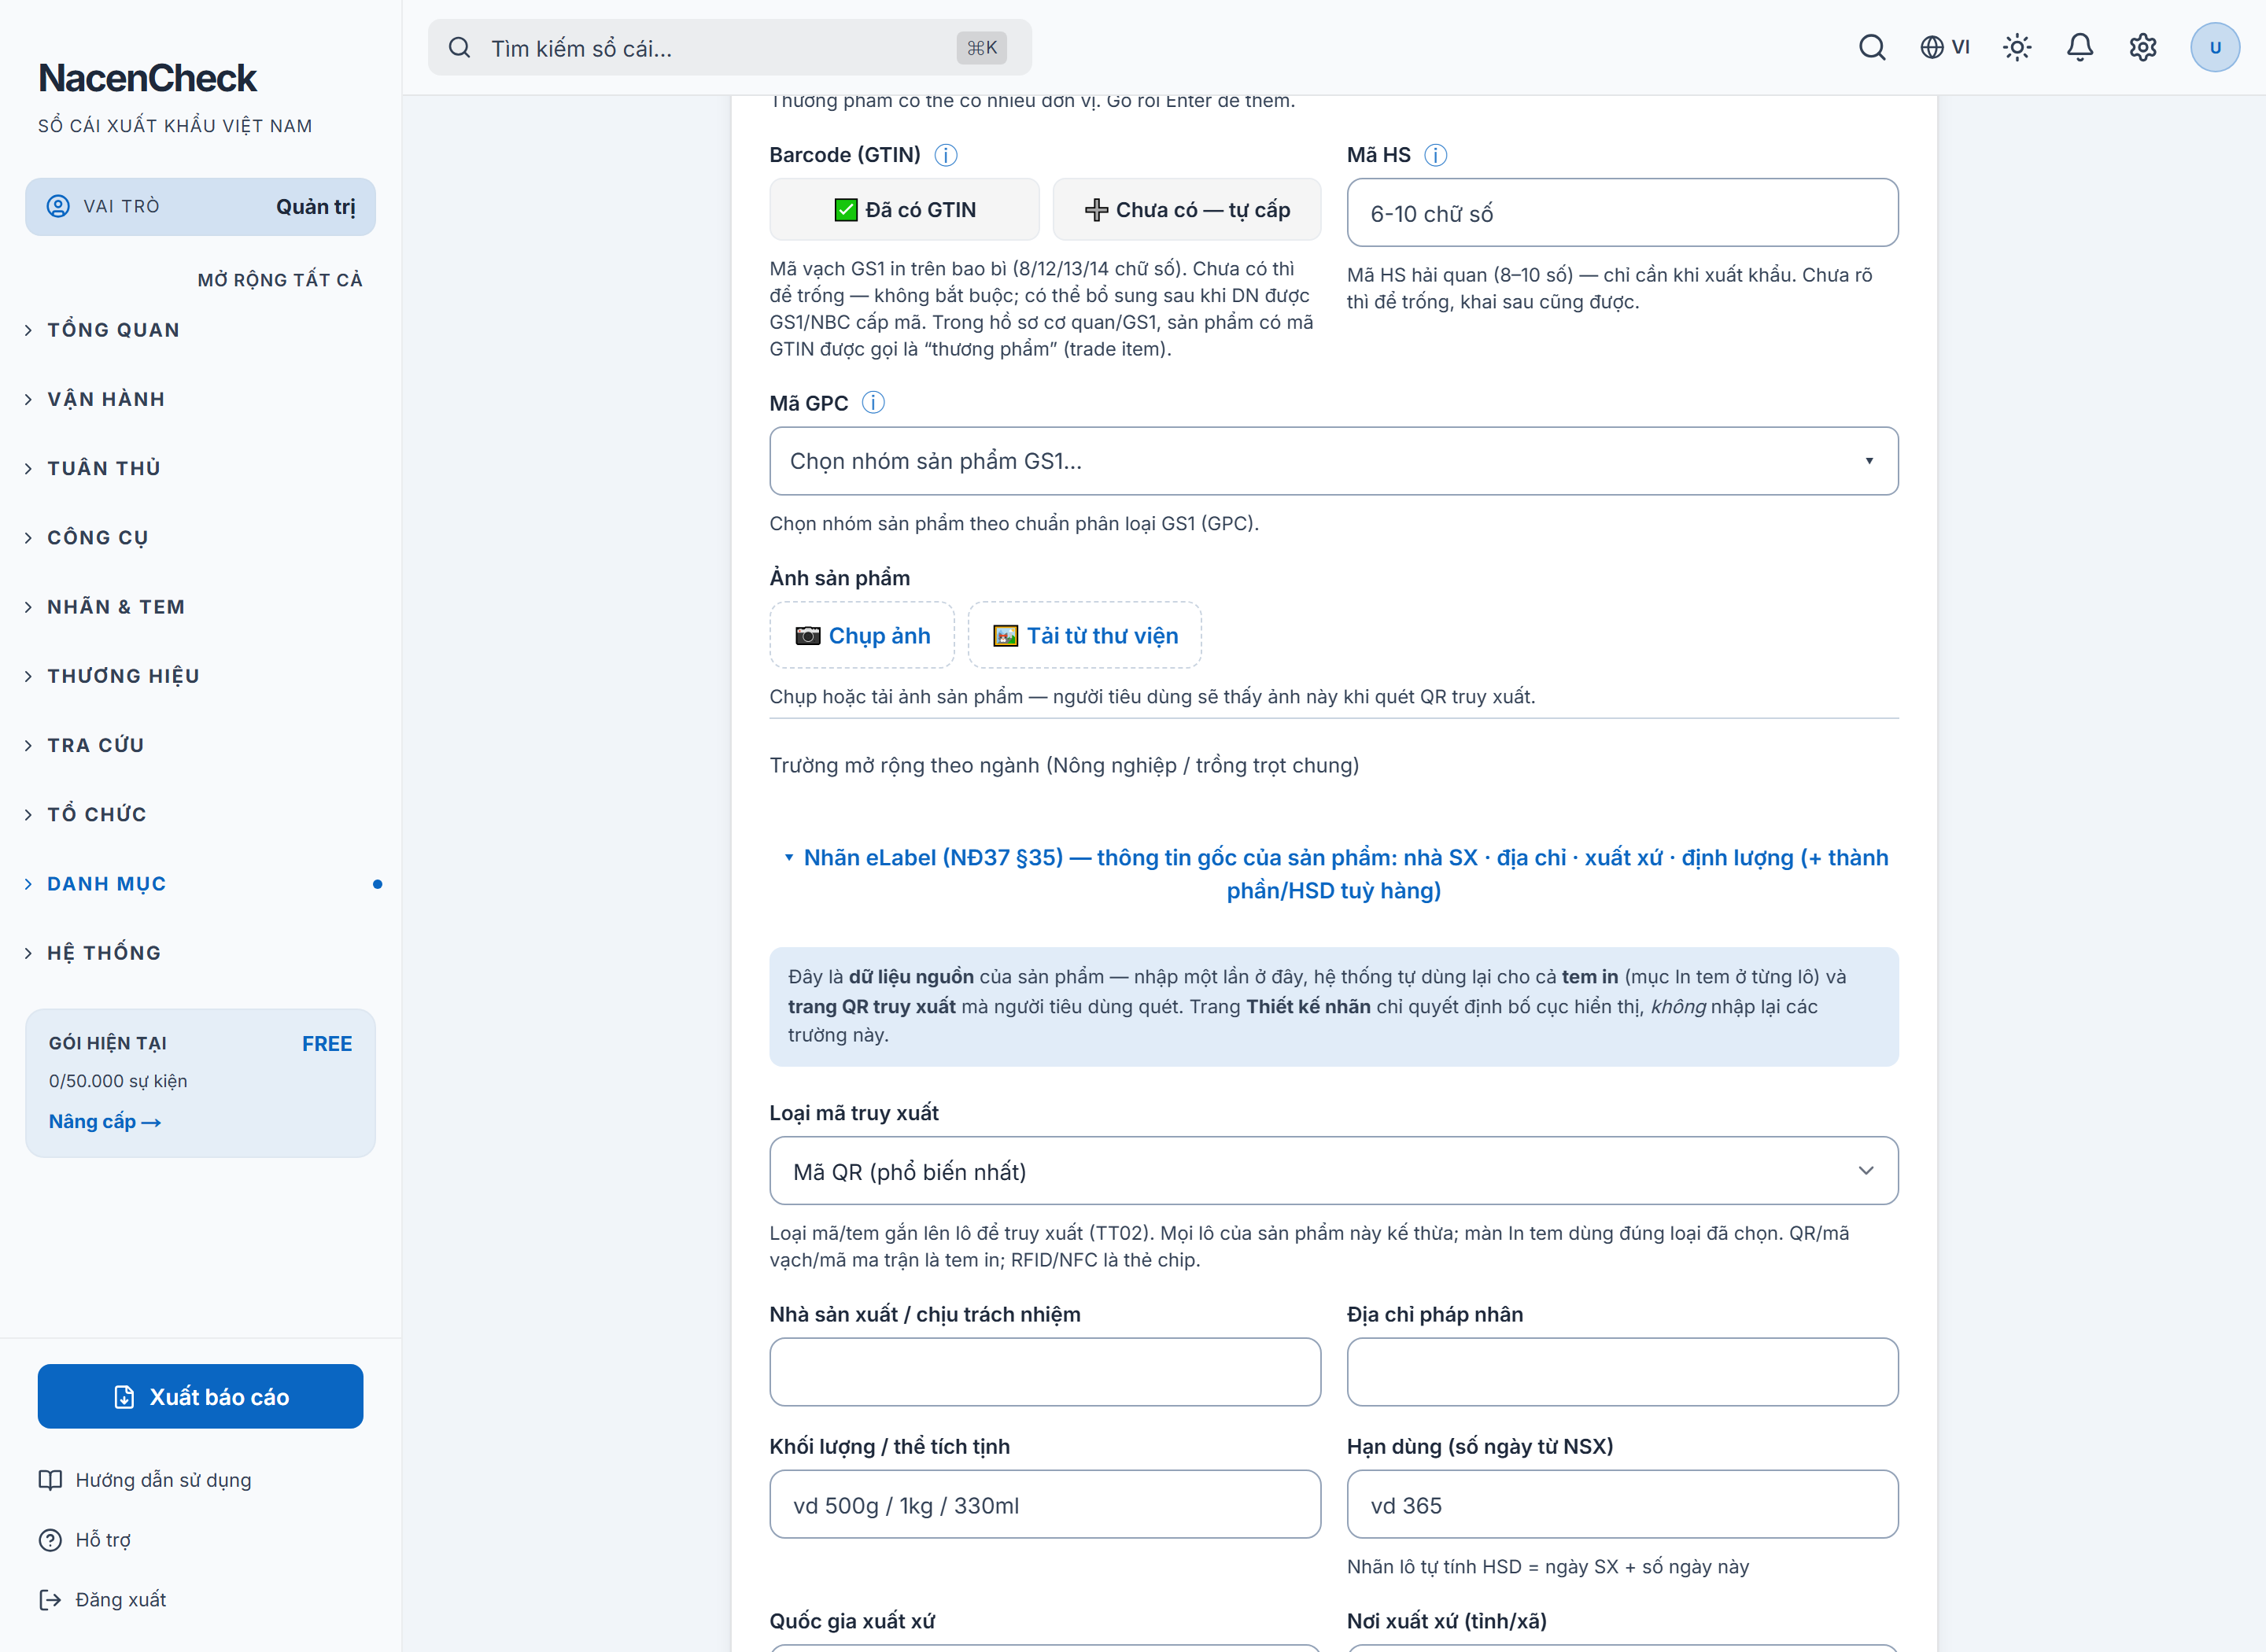This screenshot has width=2266, height=1652.
Task: Click the search magnifier icon in header
Action: 1872,47
